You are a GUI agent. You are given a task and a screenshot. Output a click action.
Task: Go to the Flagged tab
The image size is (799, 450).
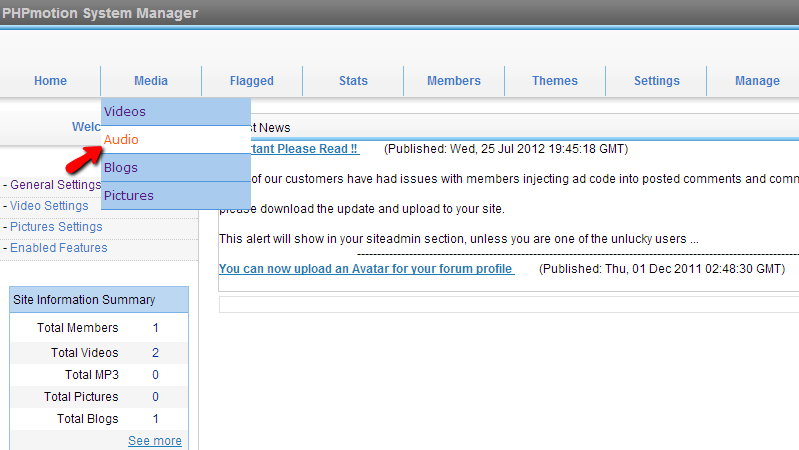(x=252, y=81)
